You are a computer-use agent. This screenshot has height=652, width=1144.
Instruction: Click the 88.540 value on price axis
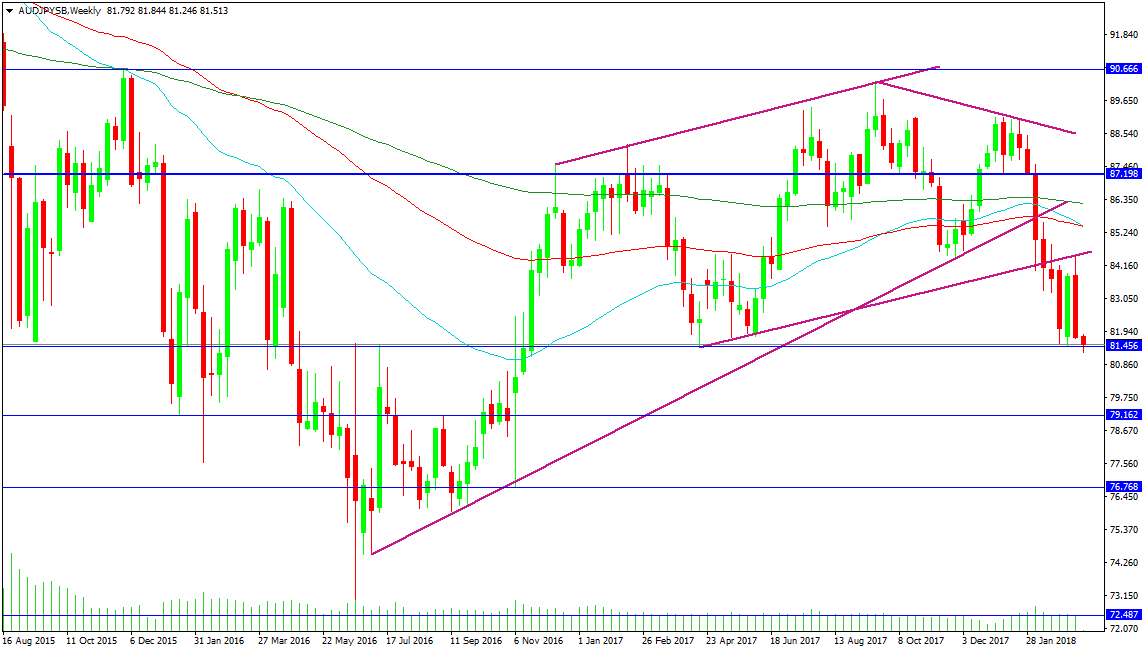1124,134
